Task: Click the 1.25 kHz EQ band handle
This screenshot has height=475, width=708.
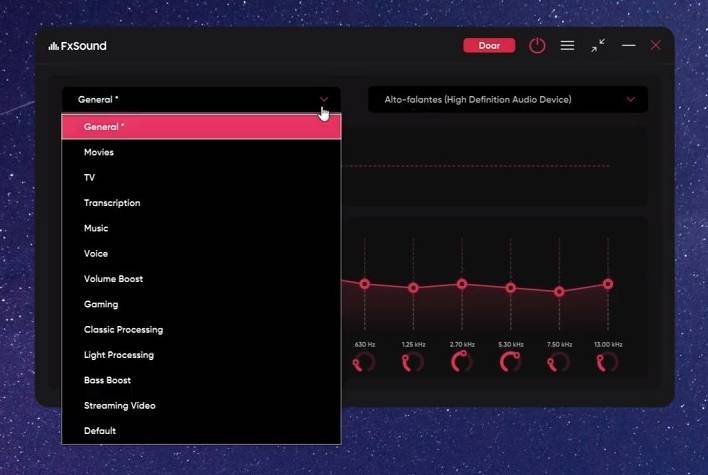Action: [x=413, y=288]
